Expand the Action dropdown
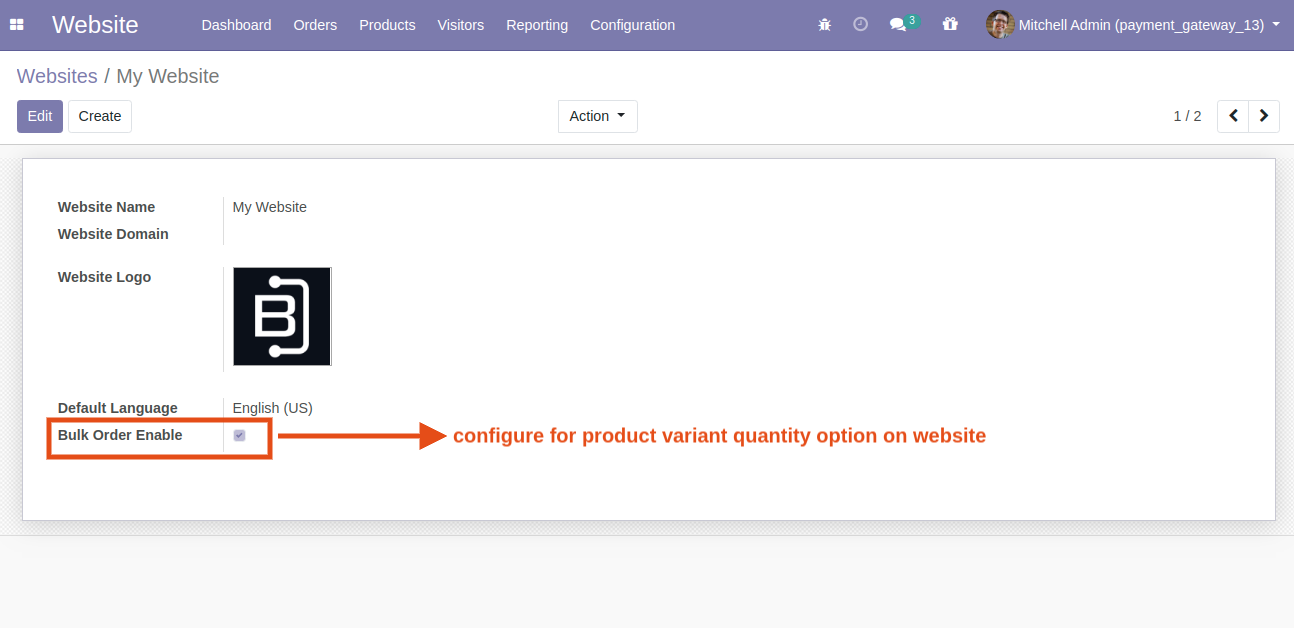The width and height of the screenshot is (1294, 628). tap(597, 116)
